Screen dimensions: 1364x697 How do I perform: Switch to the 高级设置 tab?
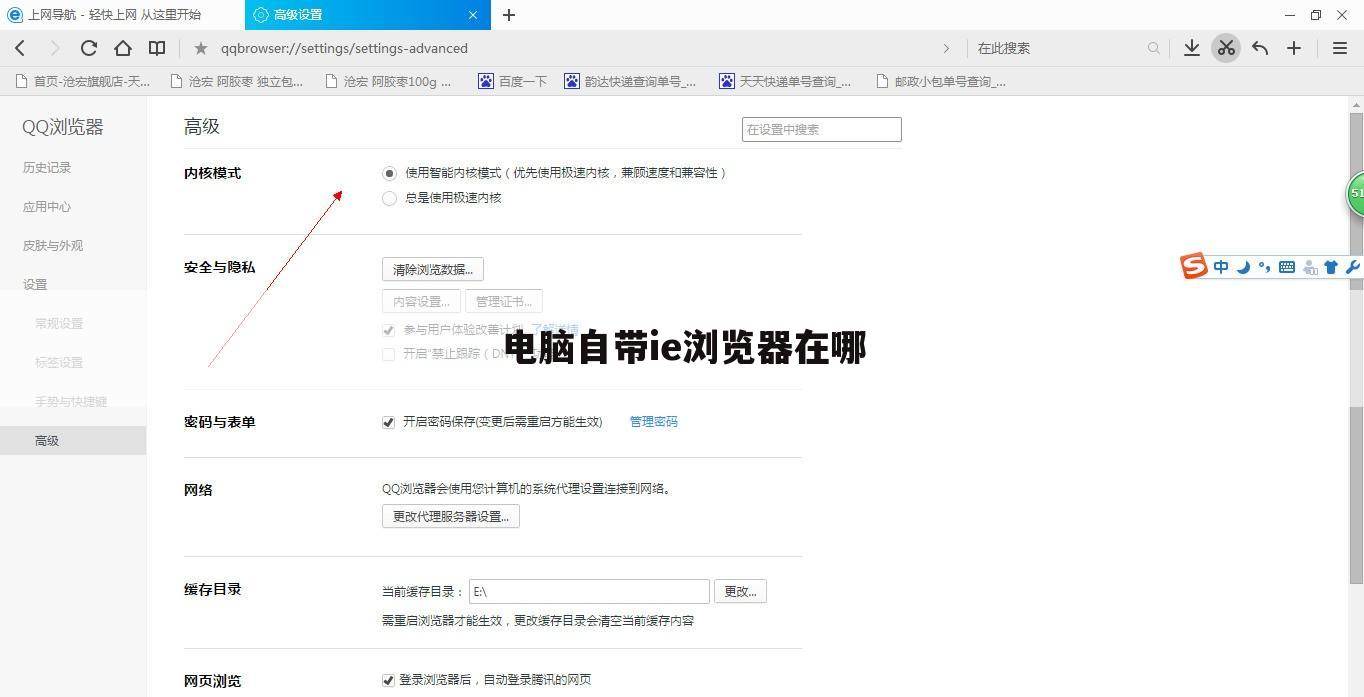[366, 15]
